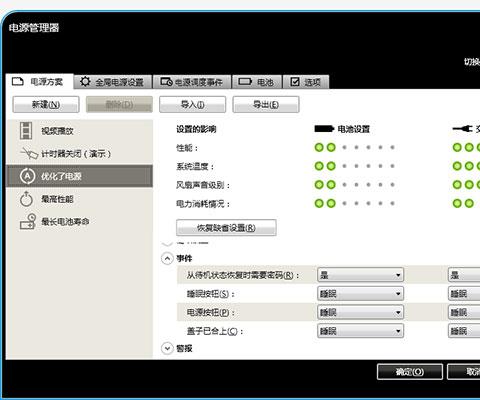Click the 计时器关闭 (演示) plan icon
The width and height of the screenshot is (480, 400).
pyautogui.click(x=29, y=153)
